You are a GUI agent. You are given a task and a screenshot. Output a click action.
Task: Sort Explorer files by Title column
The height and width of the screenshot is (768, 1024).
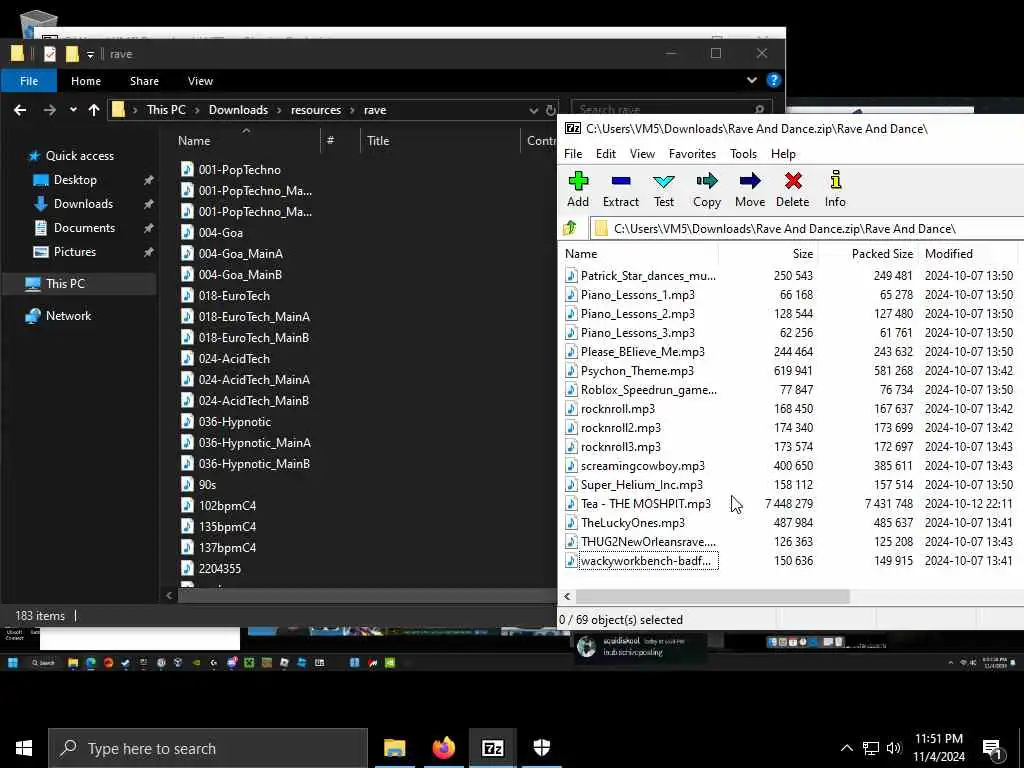click(x=441, y=141)
